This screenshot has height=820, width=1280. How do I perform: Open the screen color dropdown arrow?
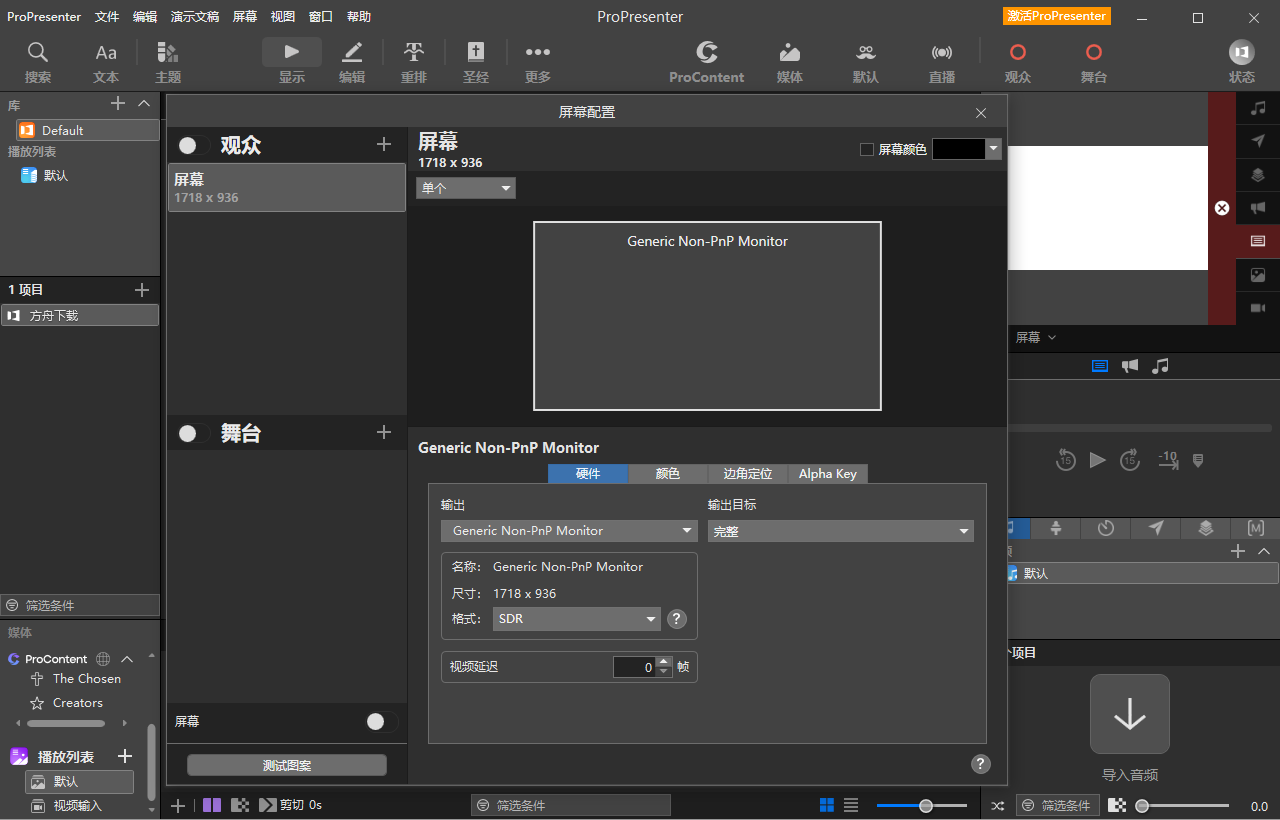(994, 149)
